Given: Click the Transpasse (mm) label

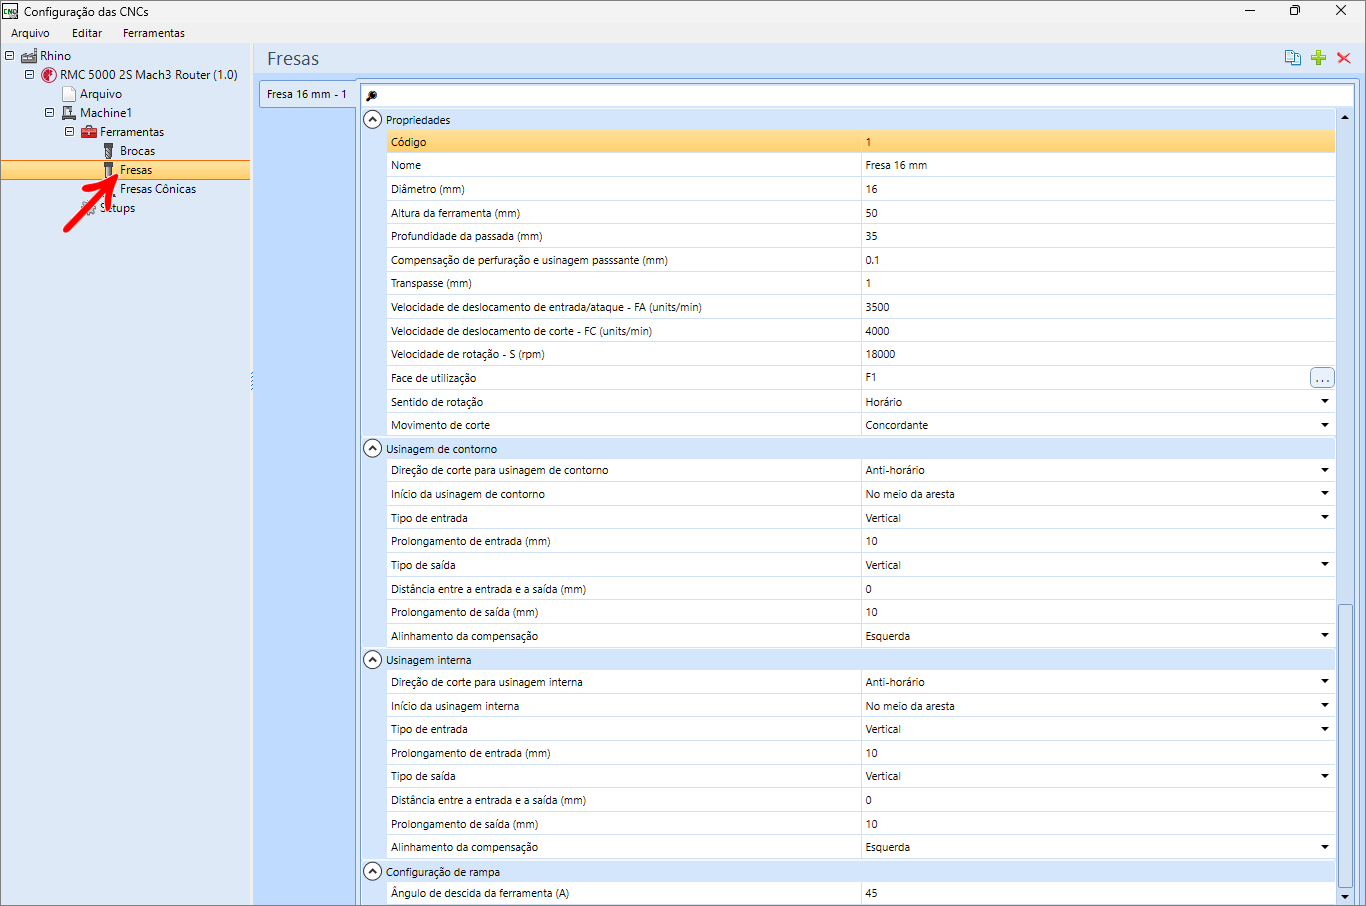Looking at the screenshot, I should (431, 283).
